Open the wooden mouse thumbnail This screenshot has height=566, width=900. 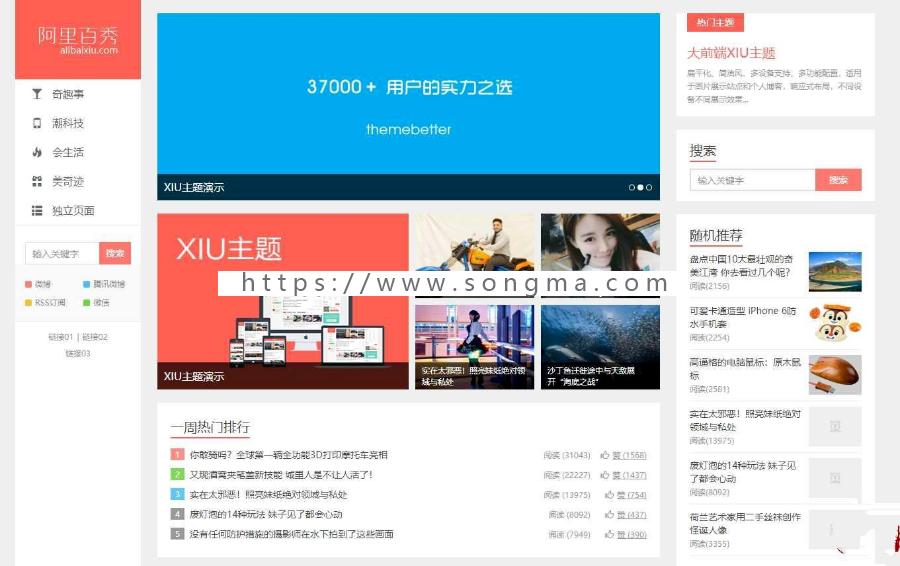(835, 375)
